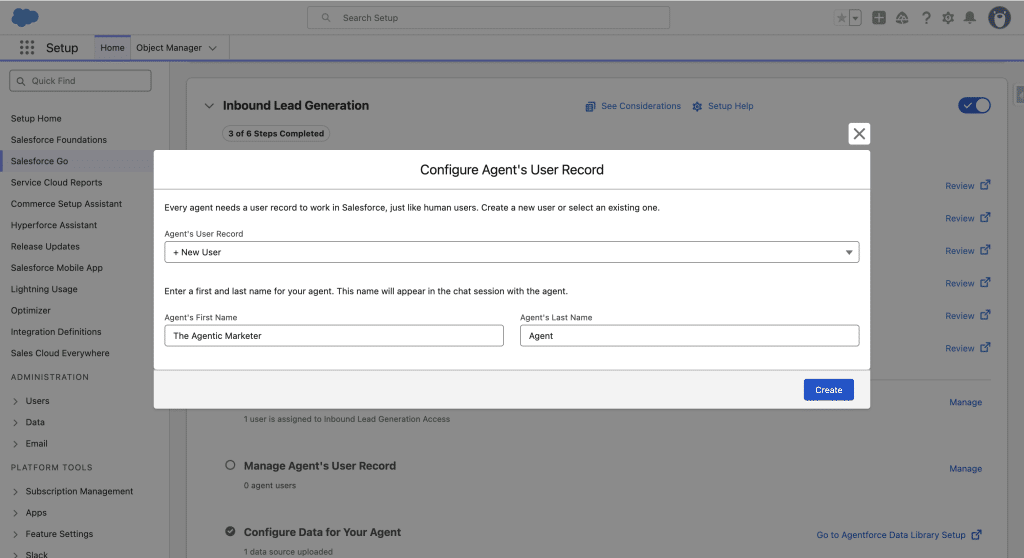The image size is (1024, 558).
Task: Click the Agent's First Name field
Action: [x=334, y=336]
